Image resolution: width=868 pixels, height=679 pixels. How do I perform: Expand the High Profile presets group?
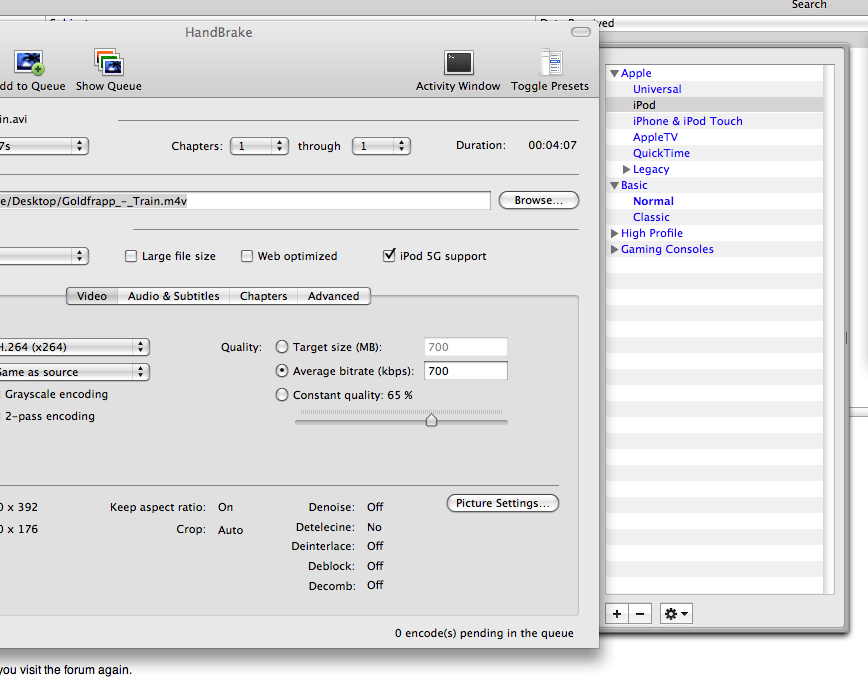[614, 234]
